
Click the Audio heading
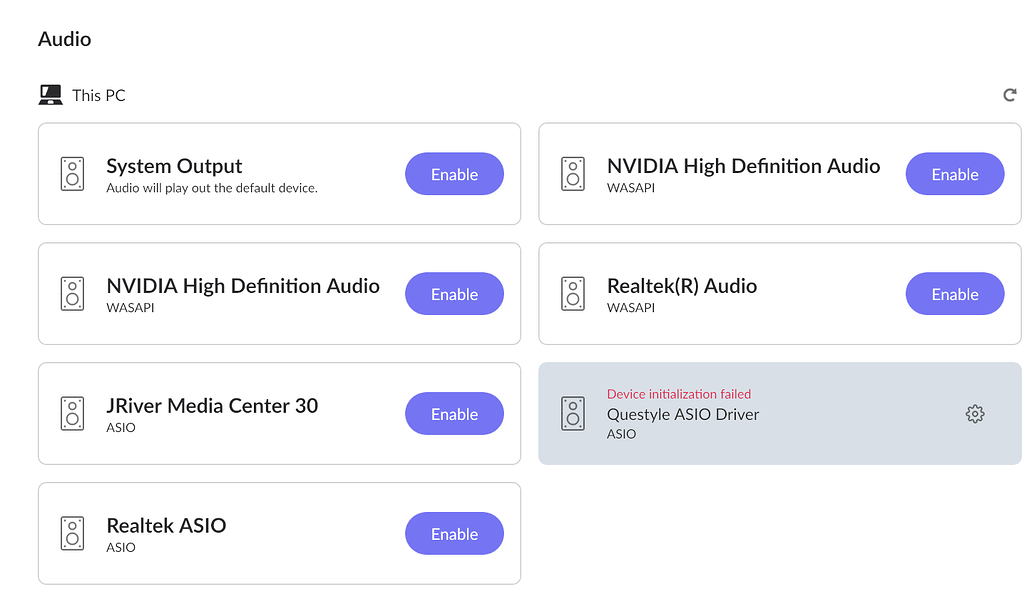point(64,39)
